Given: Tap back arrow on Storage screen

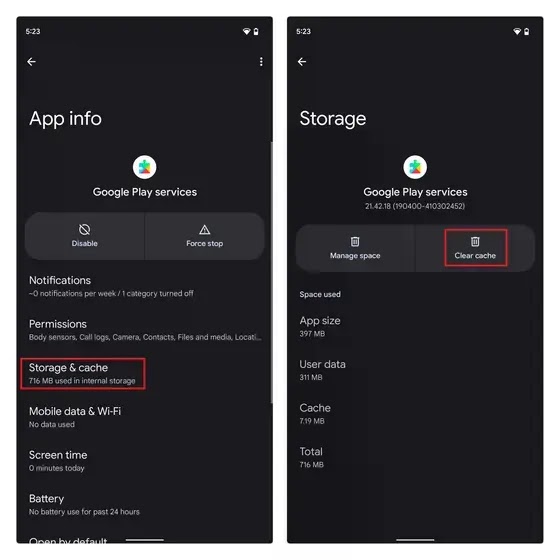Looking at the screenshot, I should (x=302, y=62).
